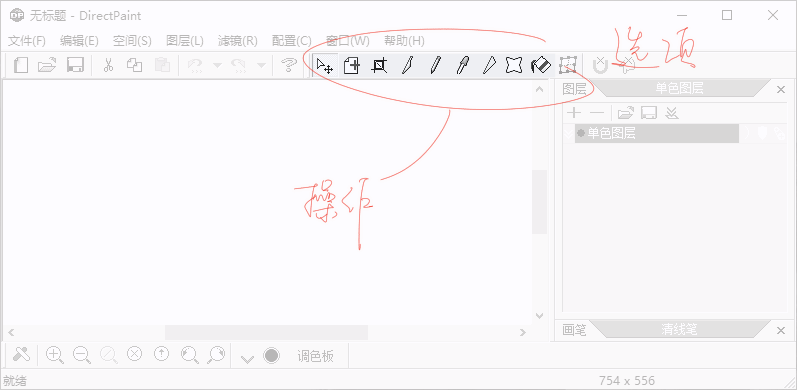Toggle the magnet snap option
The height and width of the screenshot is (390, 797).
(600, 66)
